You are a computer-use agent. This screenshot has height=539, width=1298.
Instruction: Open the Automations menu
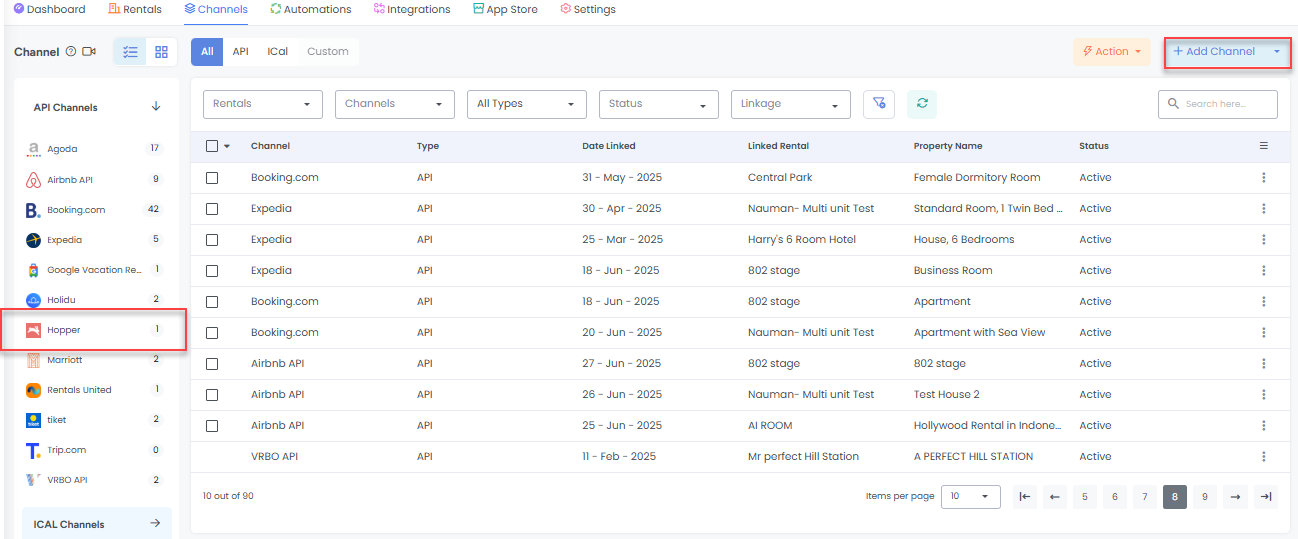click(x=311, y=10)
